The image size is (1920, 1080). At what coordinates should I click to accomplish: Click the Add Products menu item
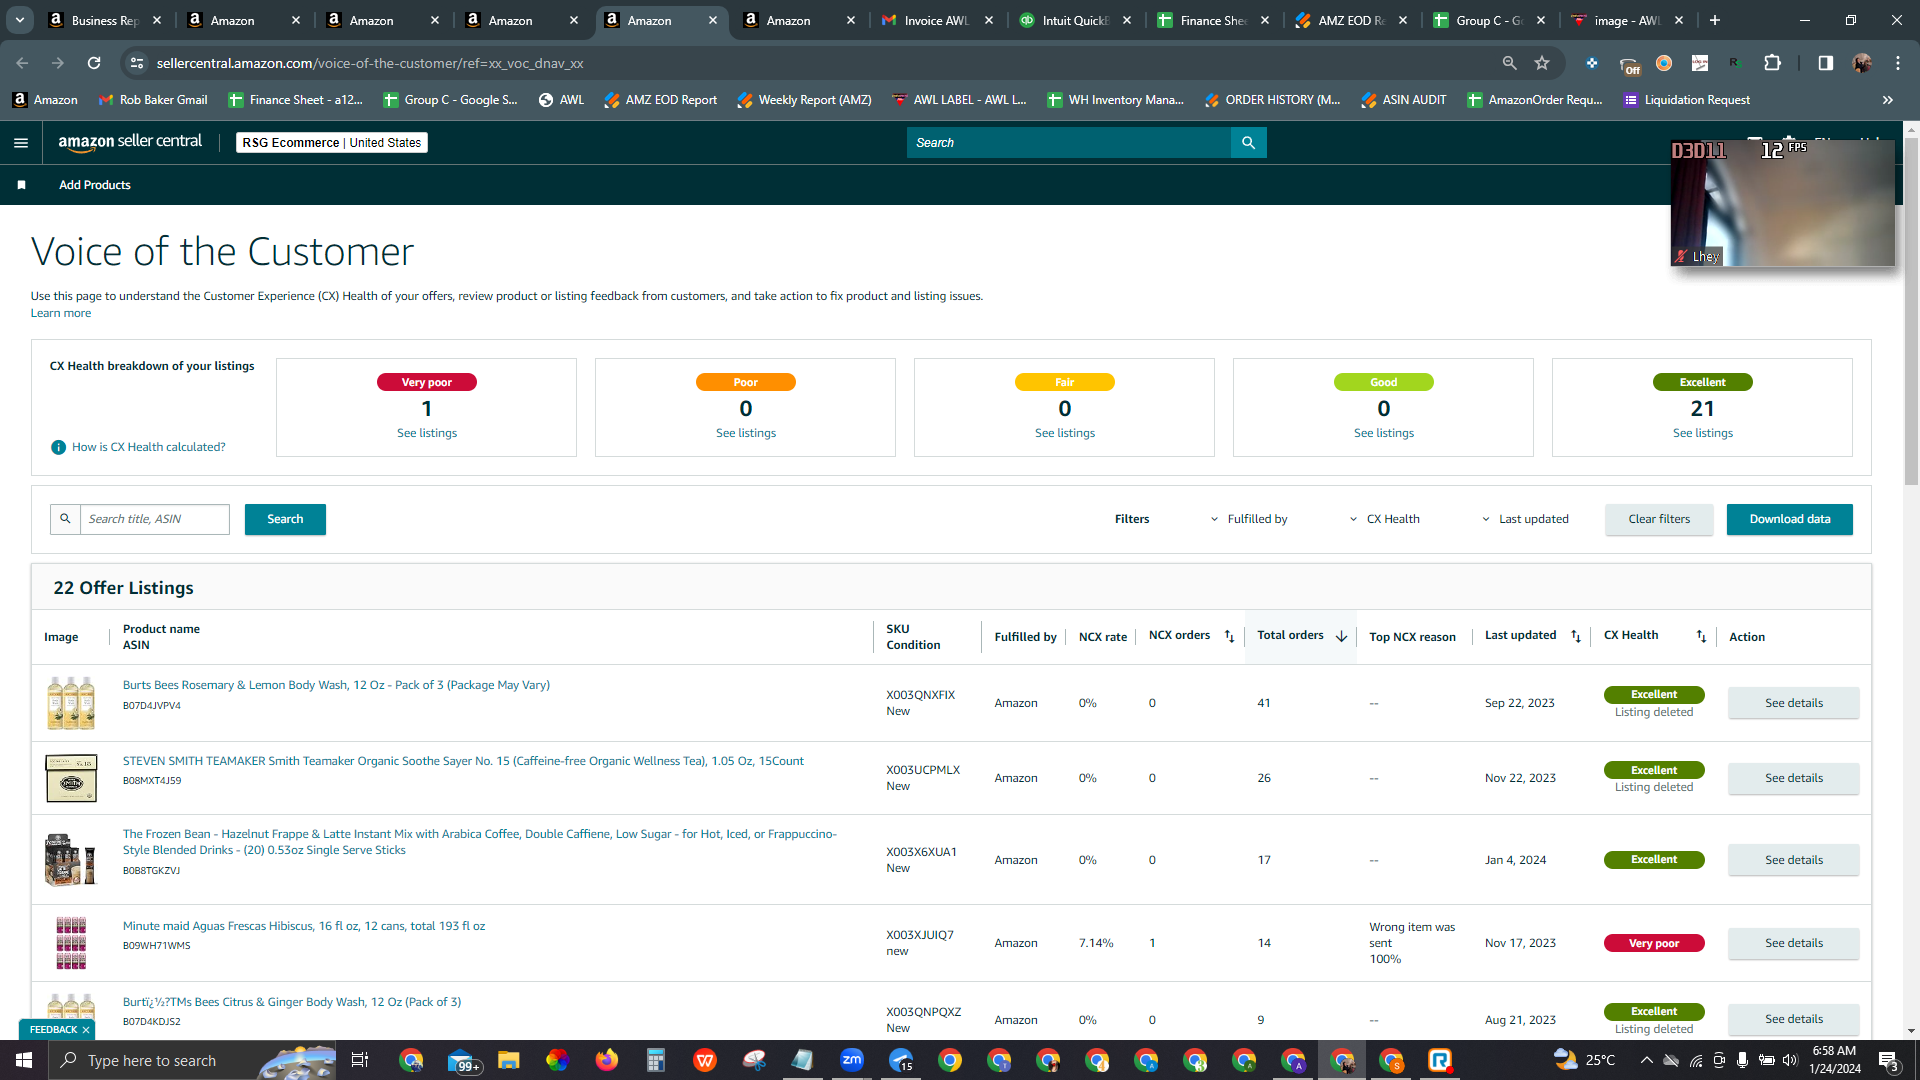click(x=95, y=185)
